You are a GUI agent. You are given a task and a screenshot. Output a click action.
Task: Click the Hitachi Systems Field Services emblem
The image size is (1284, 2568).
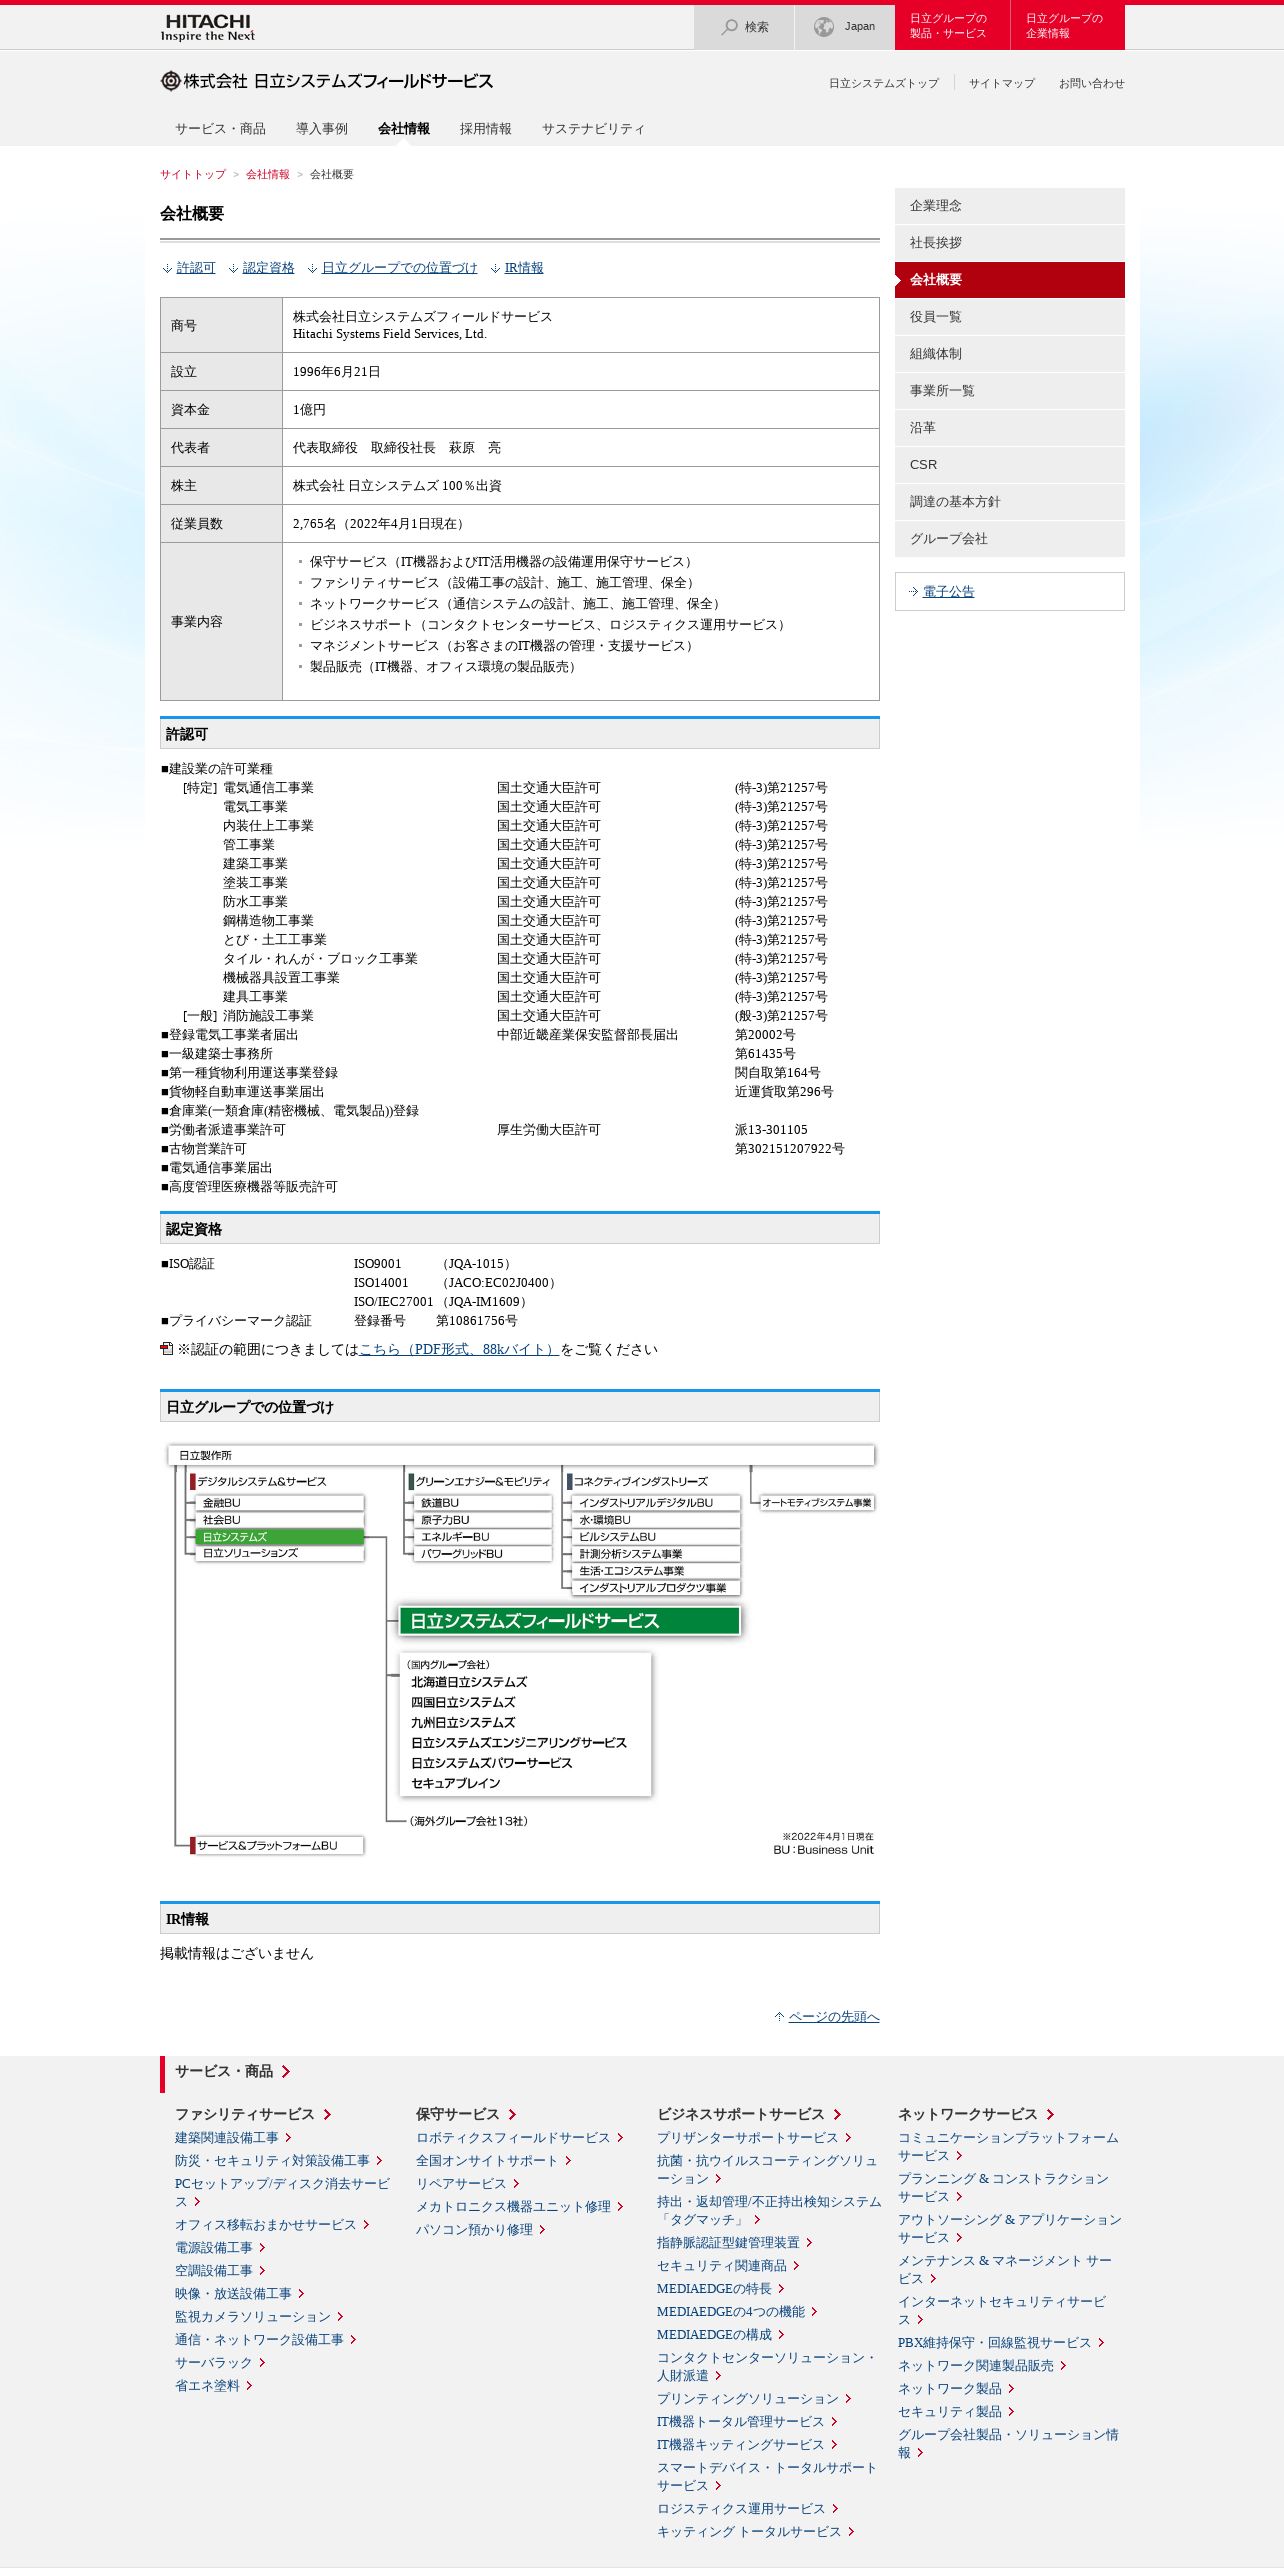click(170, 81)
